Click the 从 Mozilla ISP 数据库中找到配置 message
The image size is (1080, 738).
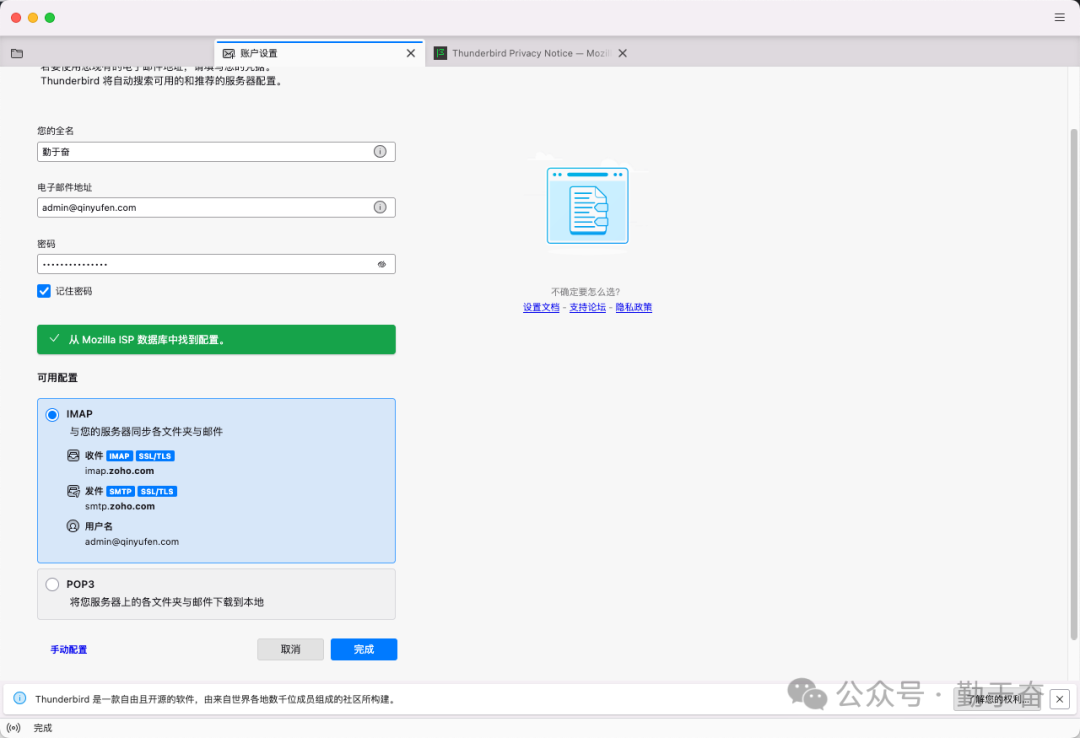147,340
